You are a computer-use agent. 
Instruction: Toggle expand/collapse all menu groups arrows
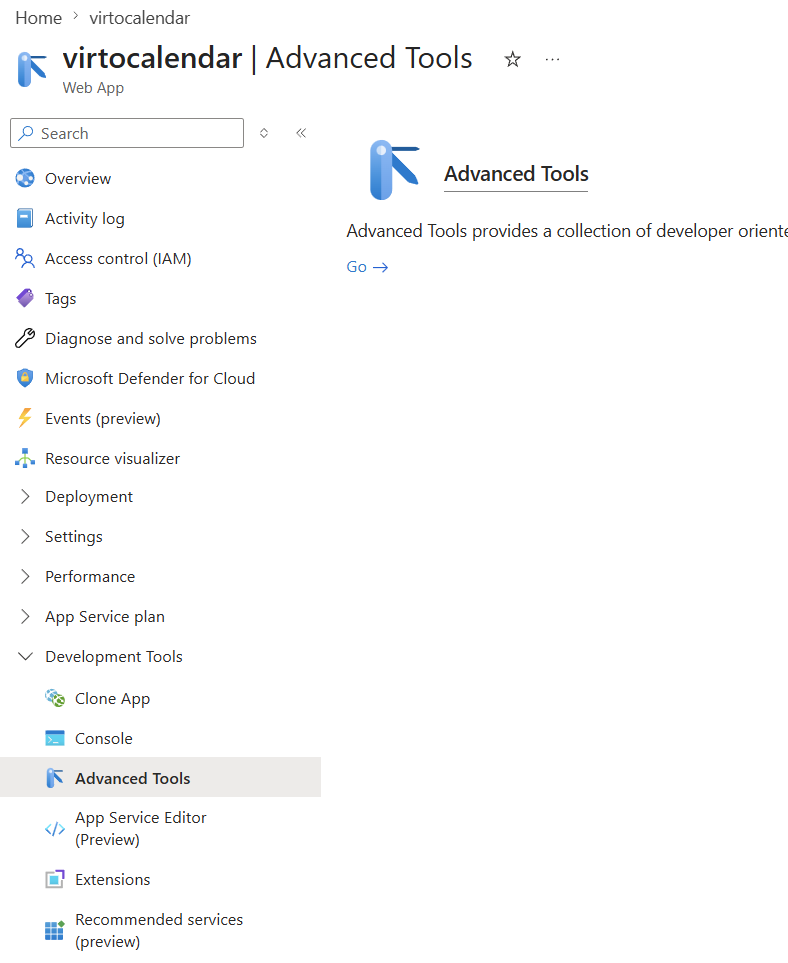[263, 133]
